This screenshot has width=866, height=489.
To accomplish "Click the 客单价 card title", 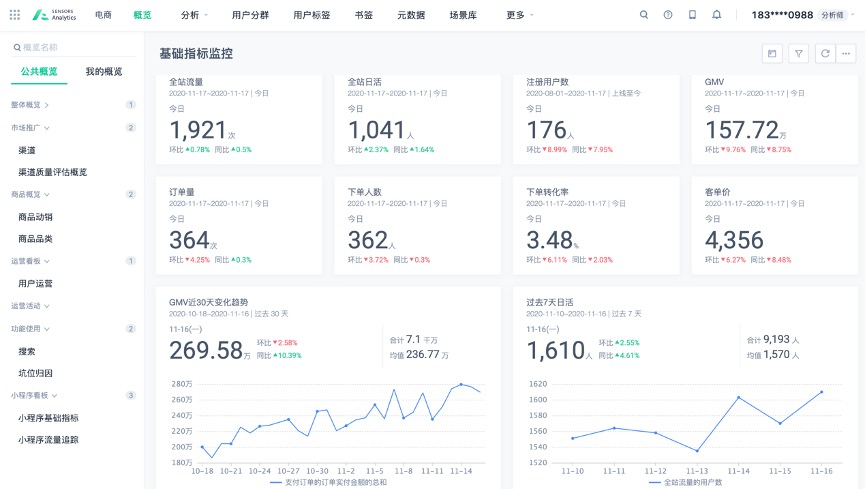I will pyautogui.click(x=717, y=192).
